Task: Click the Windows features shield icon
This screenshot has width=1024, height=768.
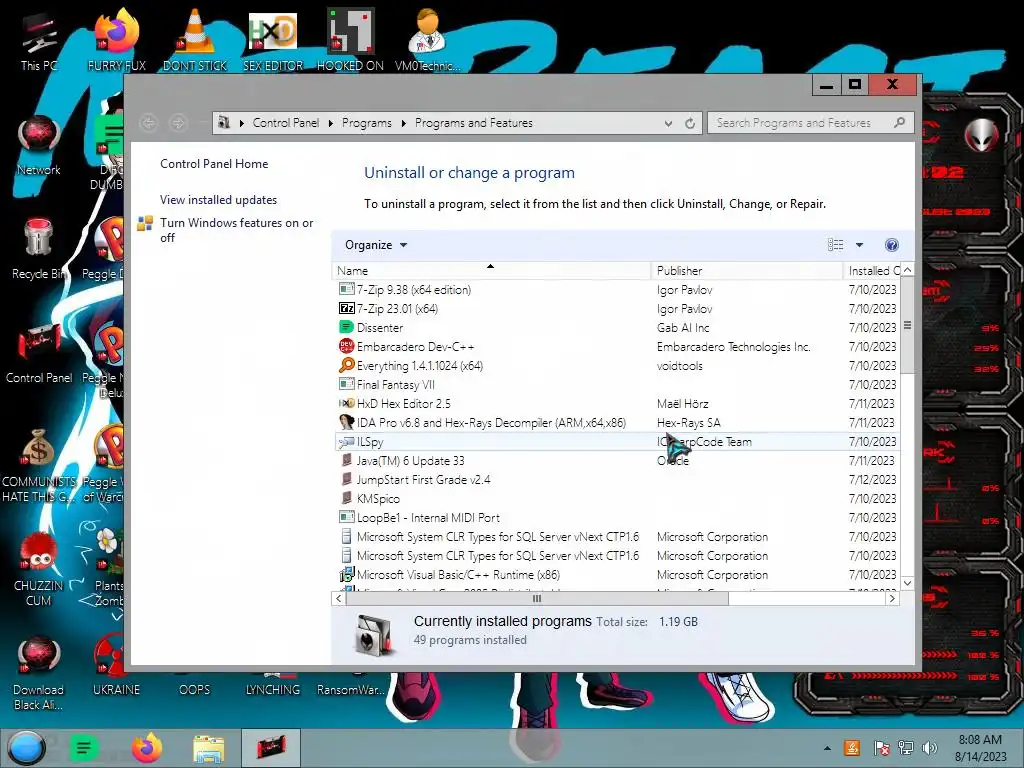Action: point(145,223)
